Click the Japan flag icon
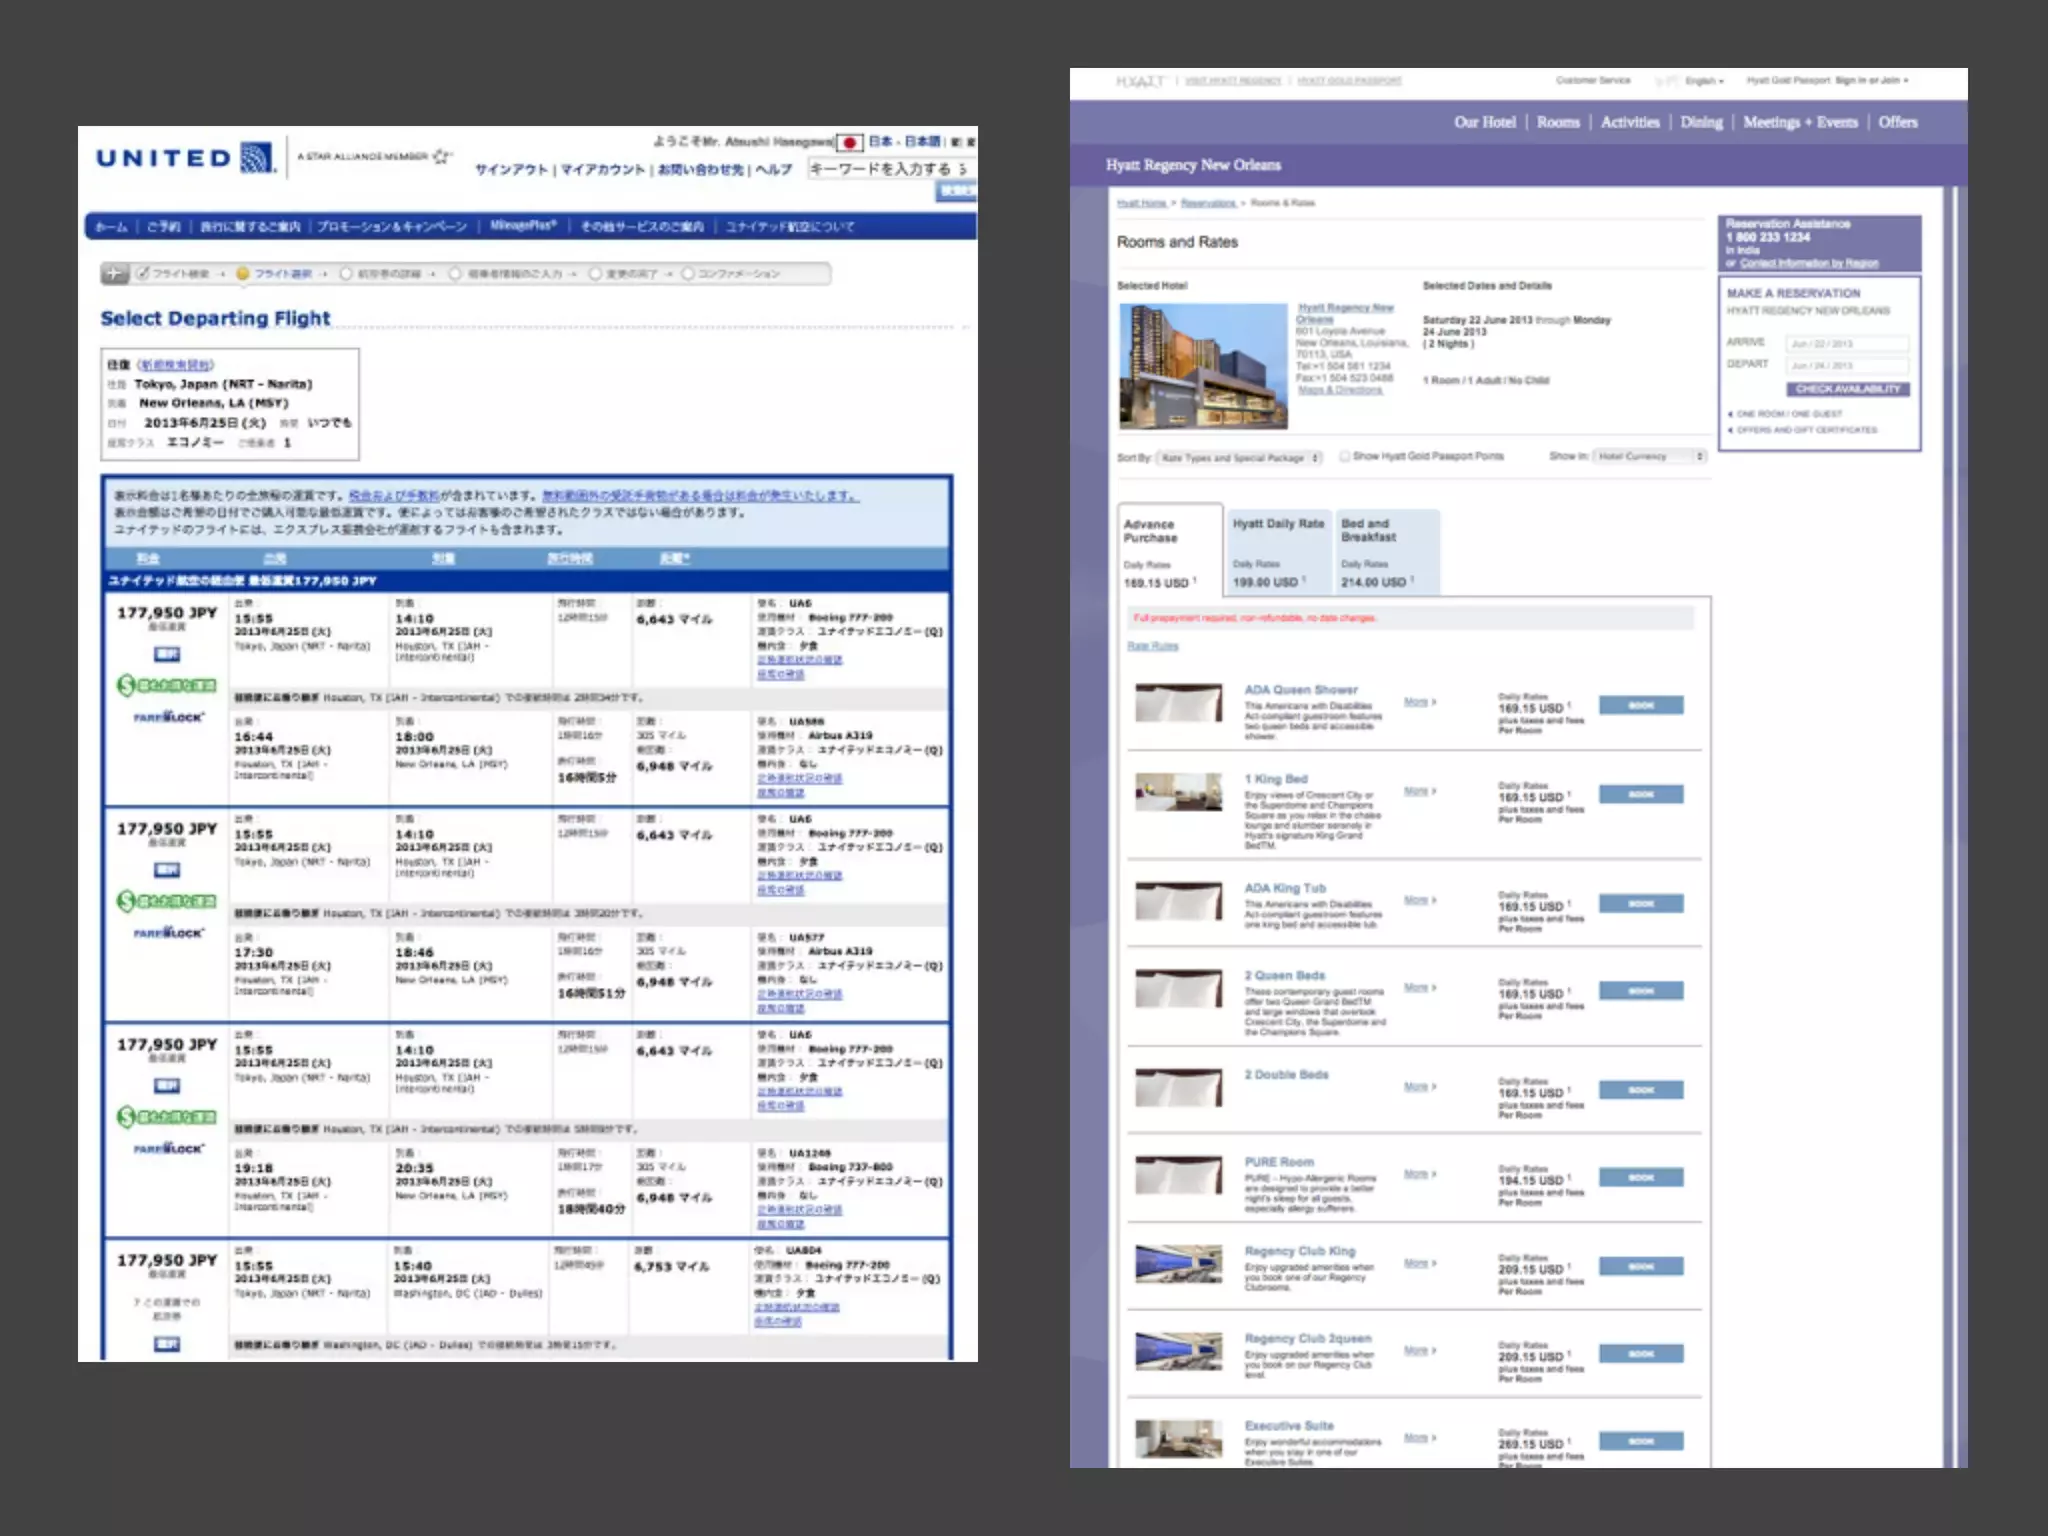The image size is (2048, 1536). pos(849,142)
